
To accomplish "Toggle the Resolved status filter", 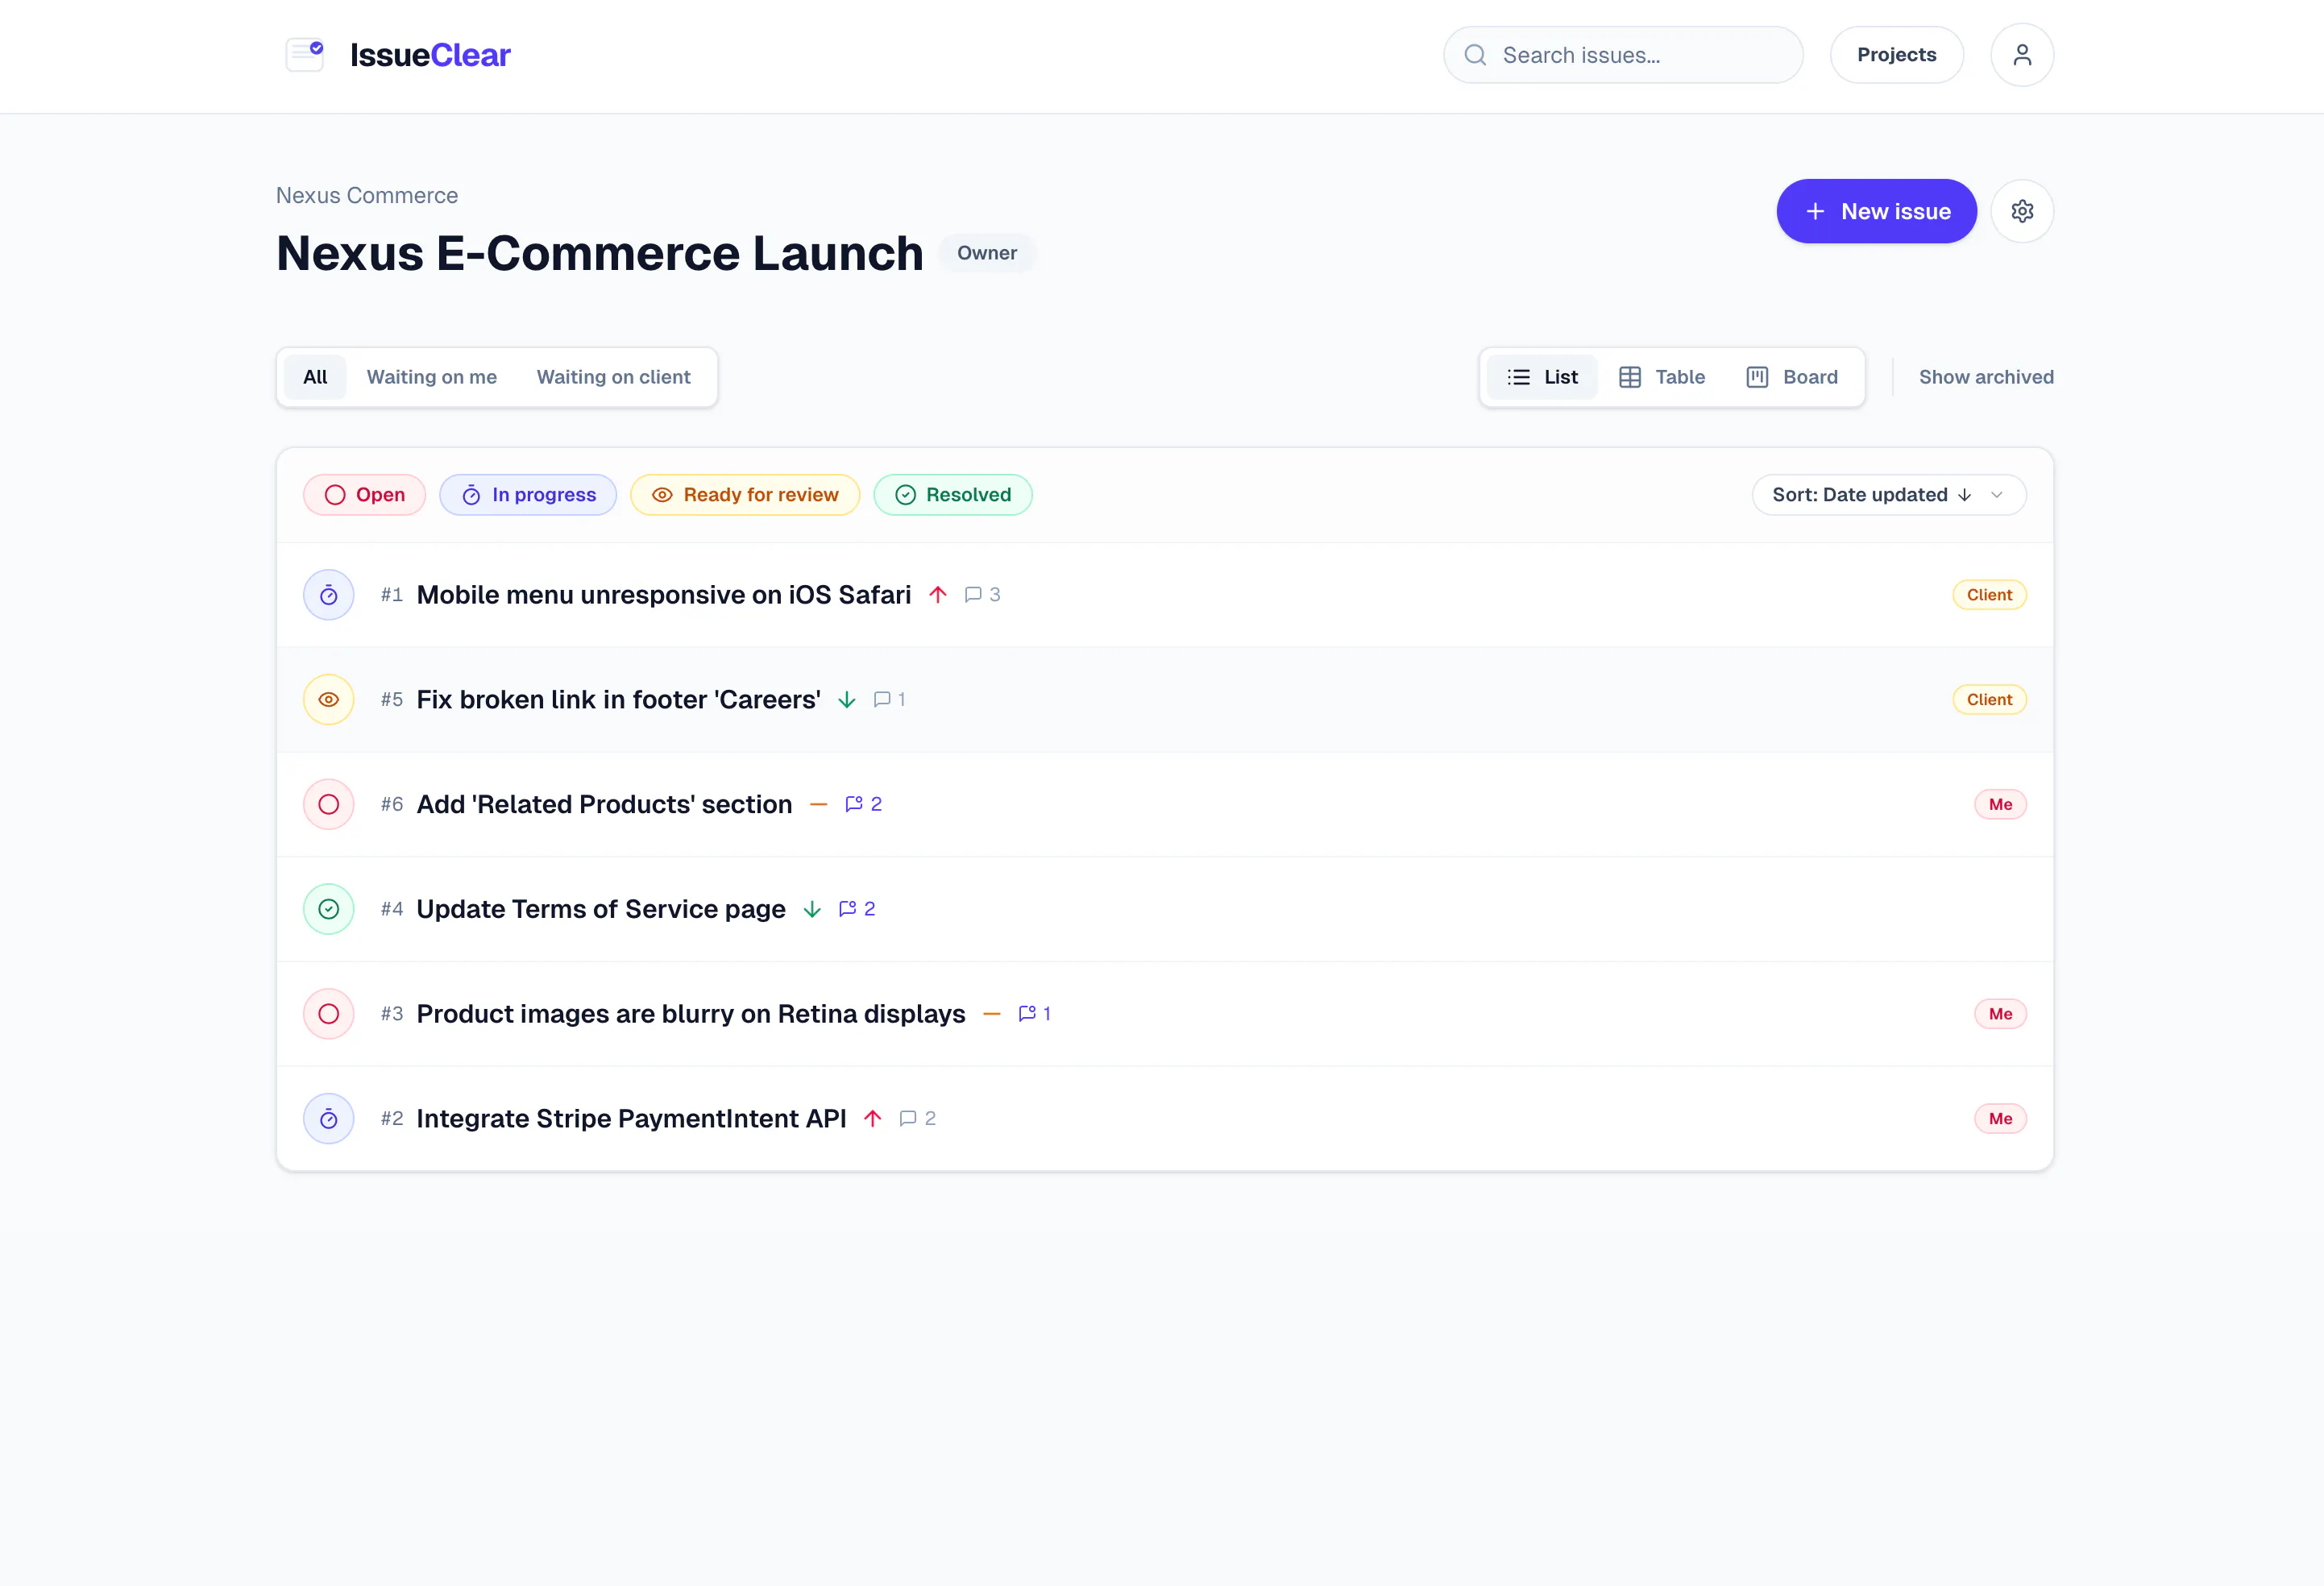I will (x=952, y=495).
